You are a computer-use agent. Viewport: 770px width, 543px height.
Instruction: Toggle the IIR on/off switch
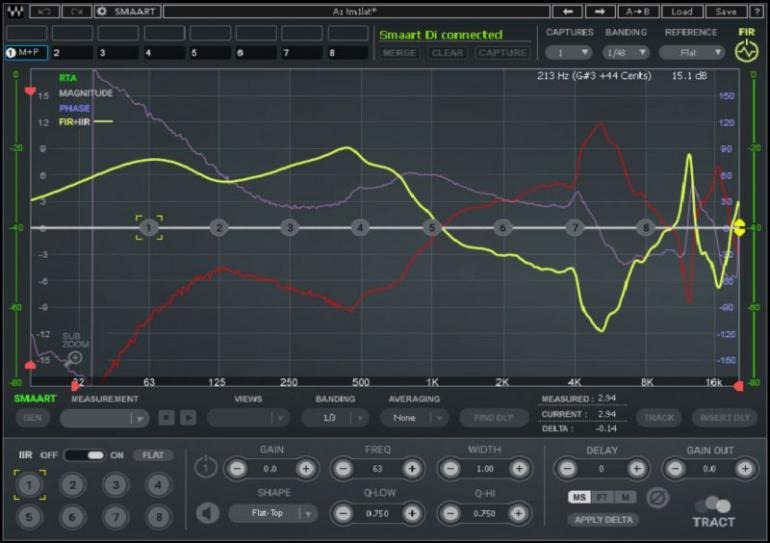[x=84, y=455]
